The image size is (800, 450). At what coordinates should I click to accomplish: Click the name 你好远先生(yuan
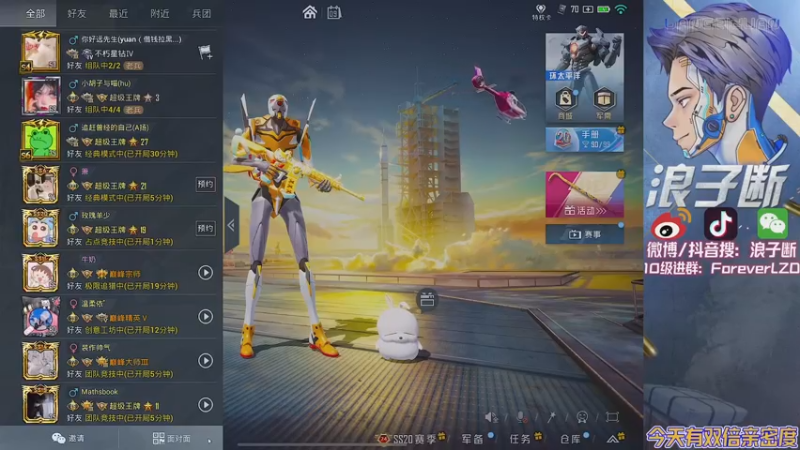coord(131,39)
